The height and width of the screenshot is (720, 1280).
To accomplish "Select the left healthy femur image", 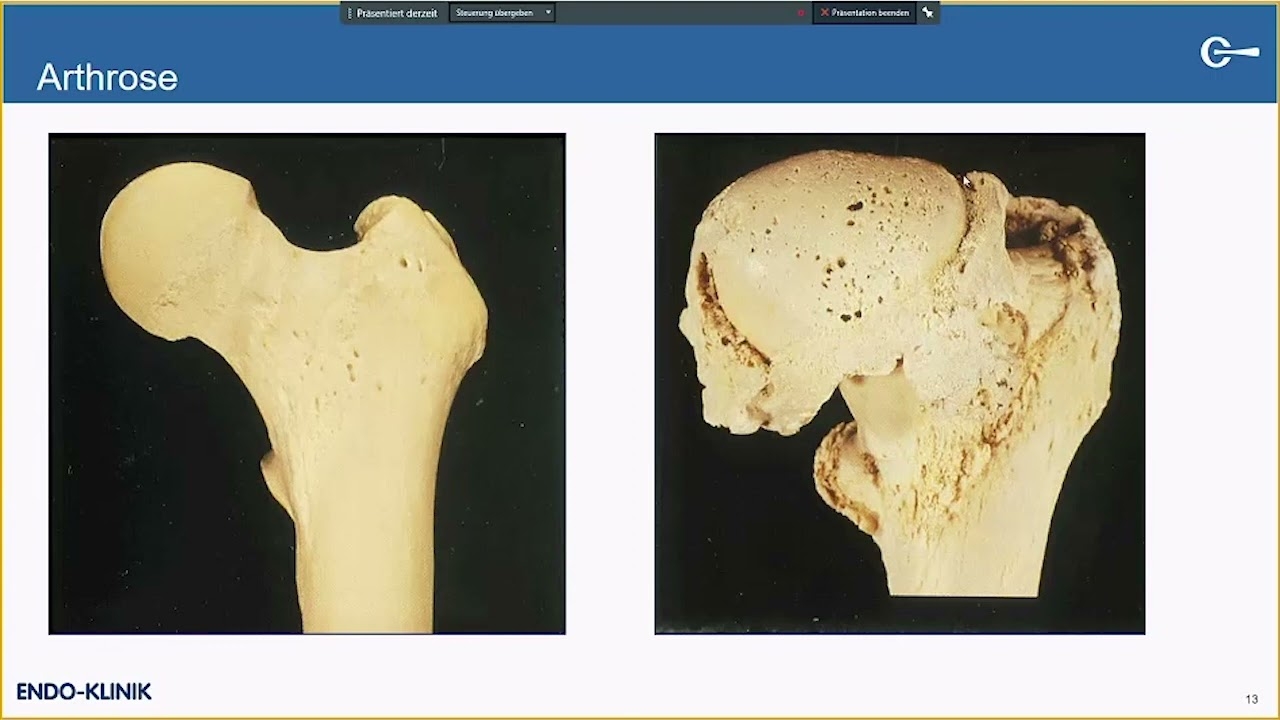I will point(306,382).
